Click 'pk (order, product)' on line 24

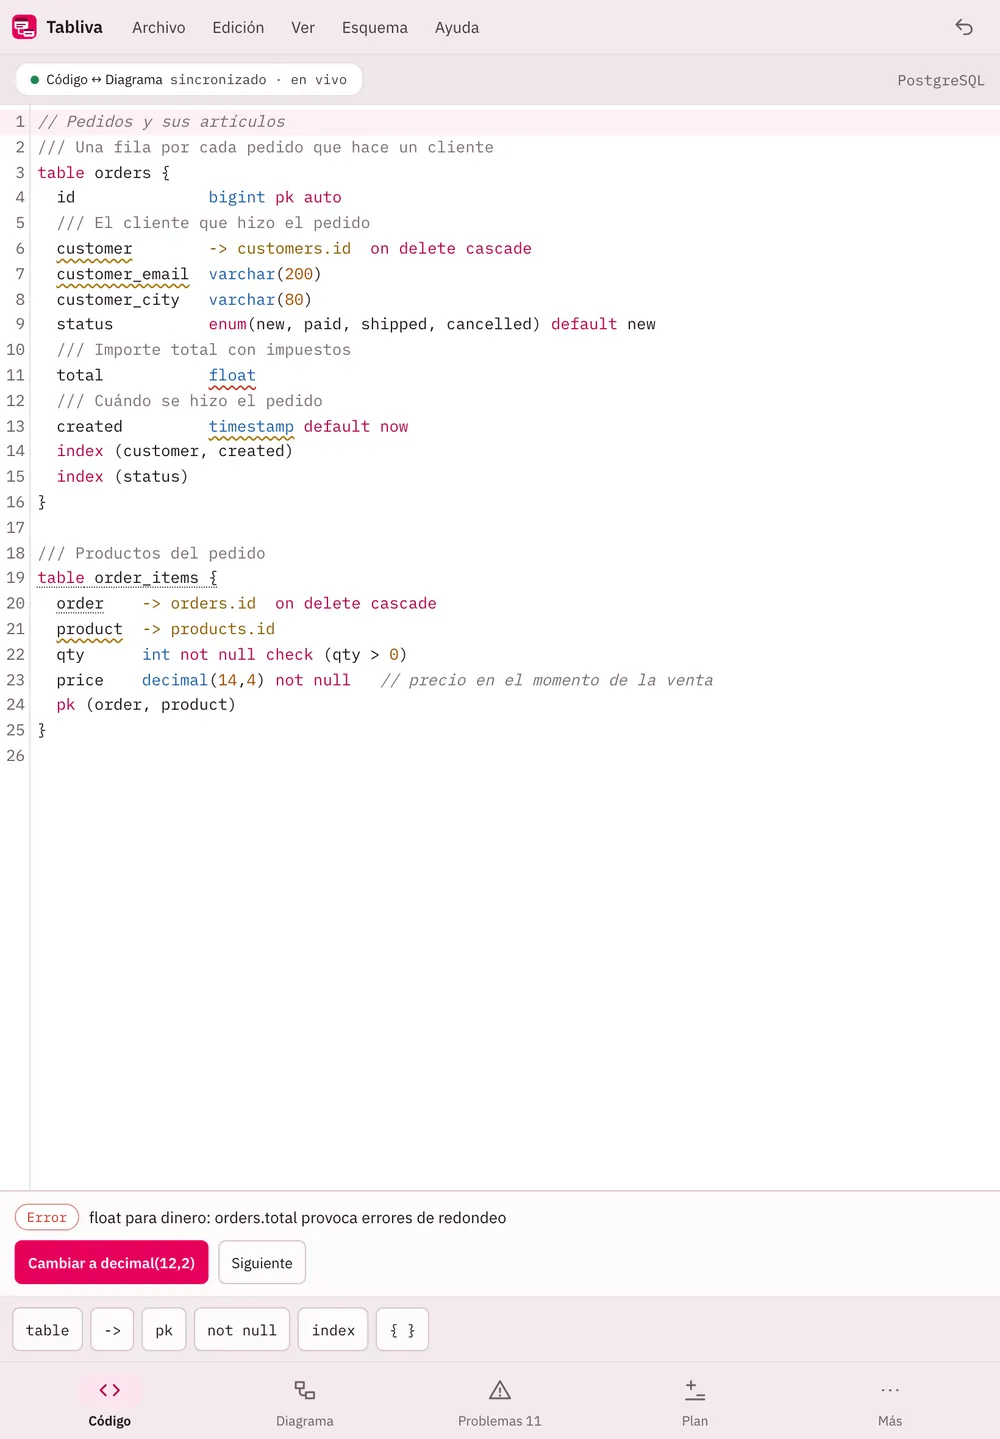(146, 705)
